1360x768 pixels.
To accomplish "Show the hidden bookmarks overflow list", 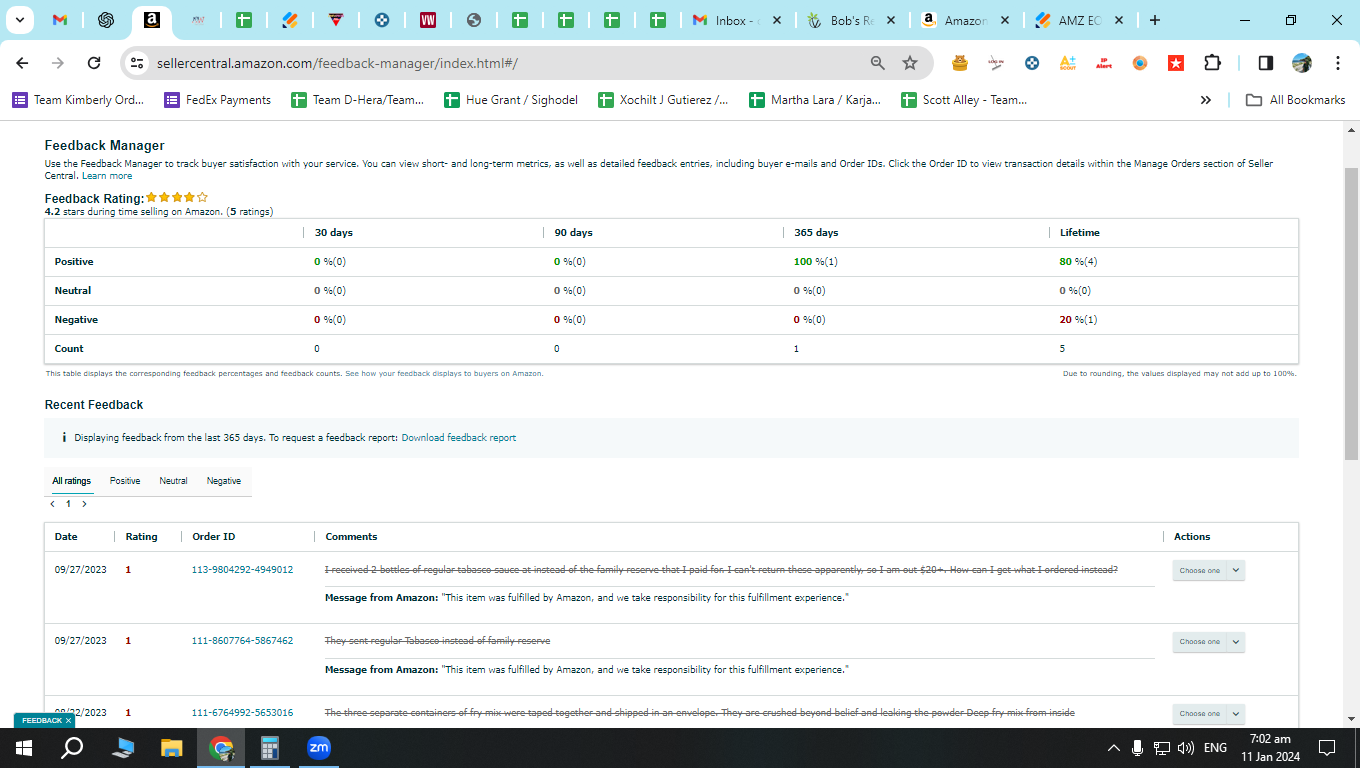I will click(x=1206, y=100).
